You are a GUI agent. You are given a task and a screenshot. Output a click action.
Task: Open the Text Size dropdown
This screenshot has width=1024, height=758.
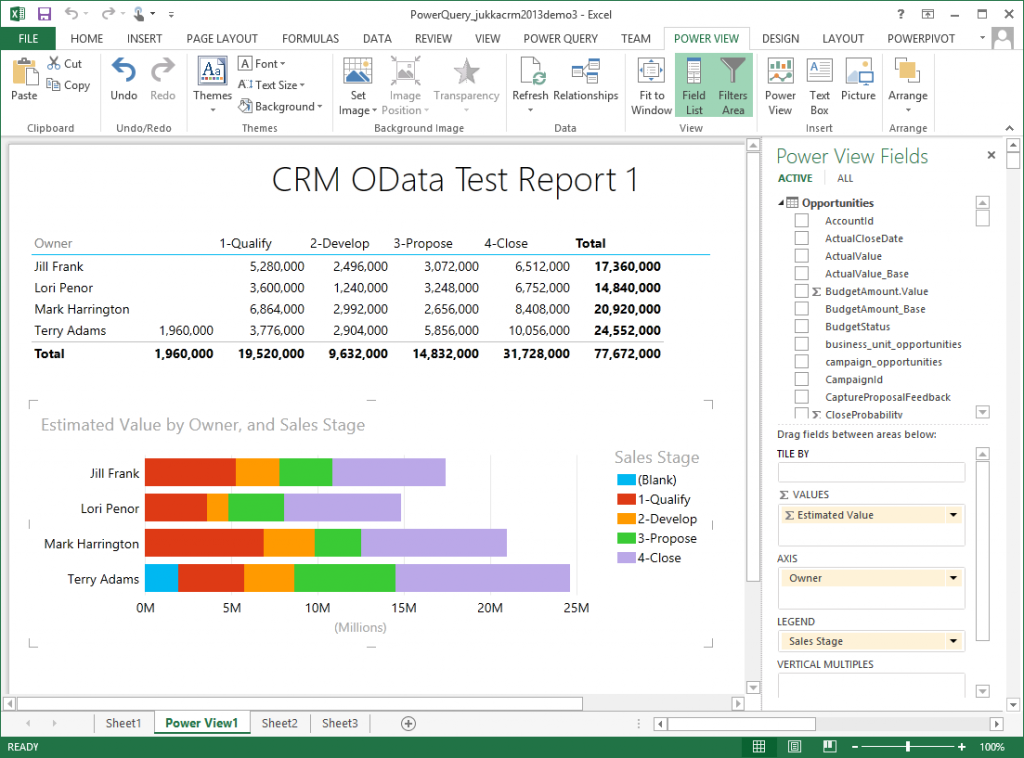pyautogui.click(x=272, y=85)
